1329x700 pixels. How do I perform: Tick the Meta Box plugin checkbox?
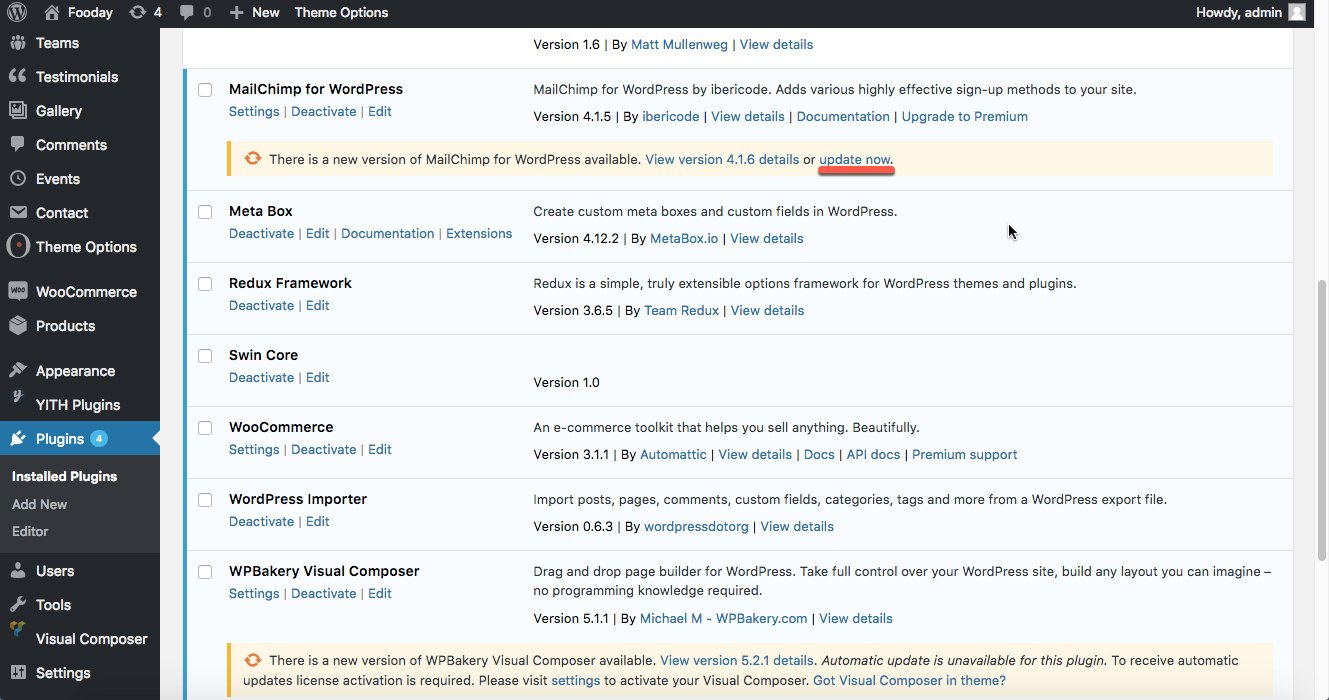(205, 212)
